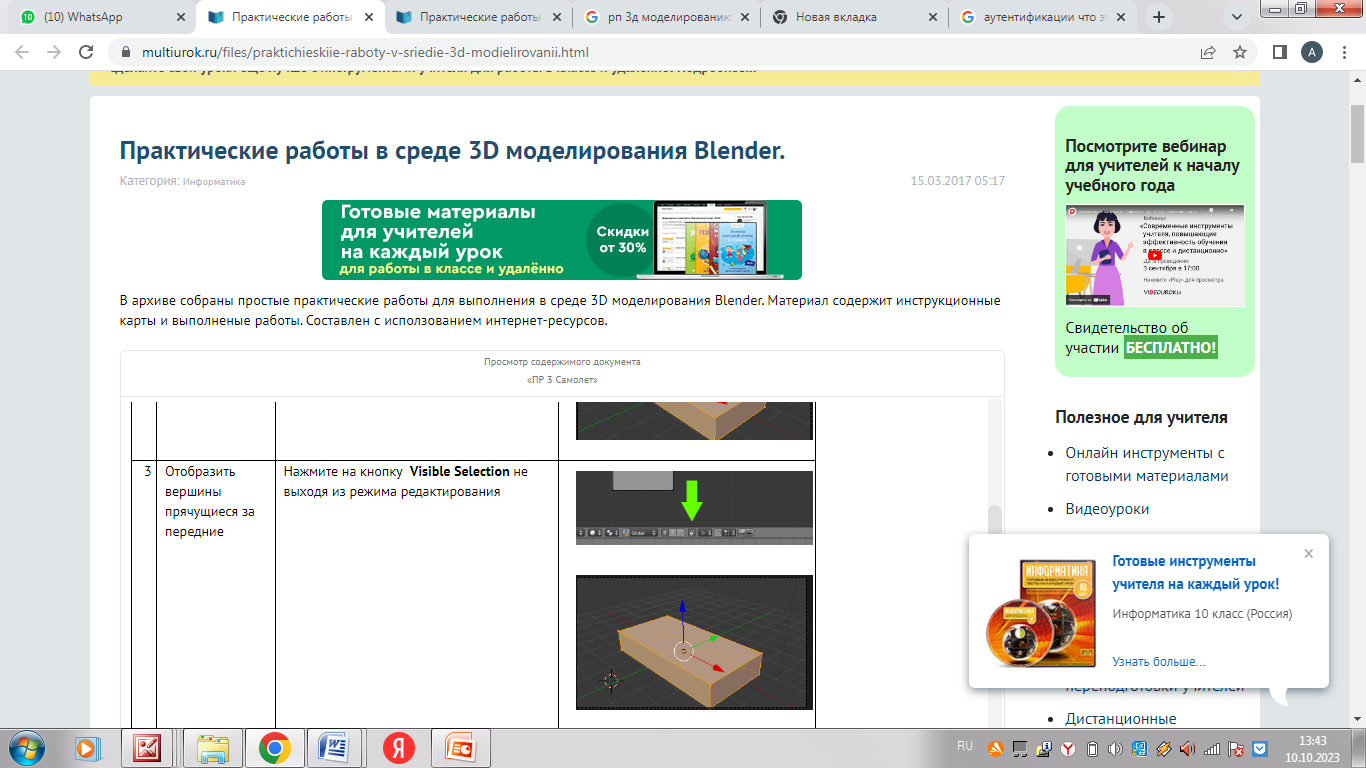Go forward in browser history
The image size is (1366, 768).
[54, 52]
